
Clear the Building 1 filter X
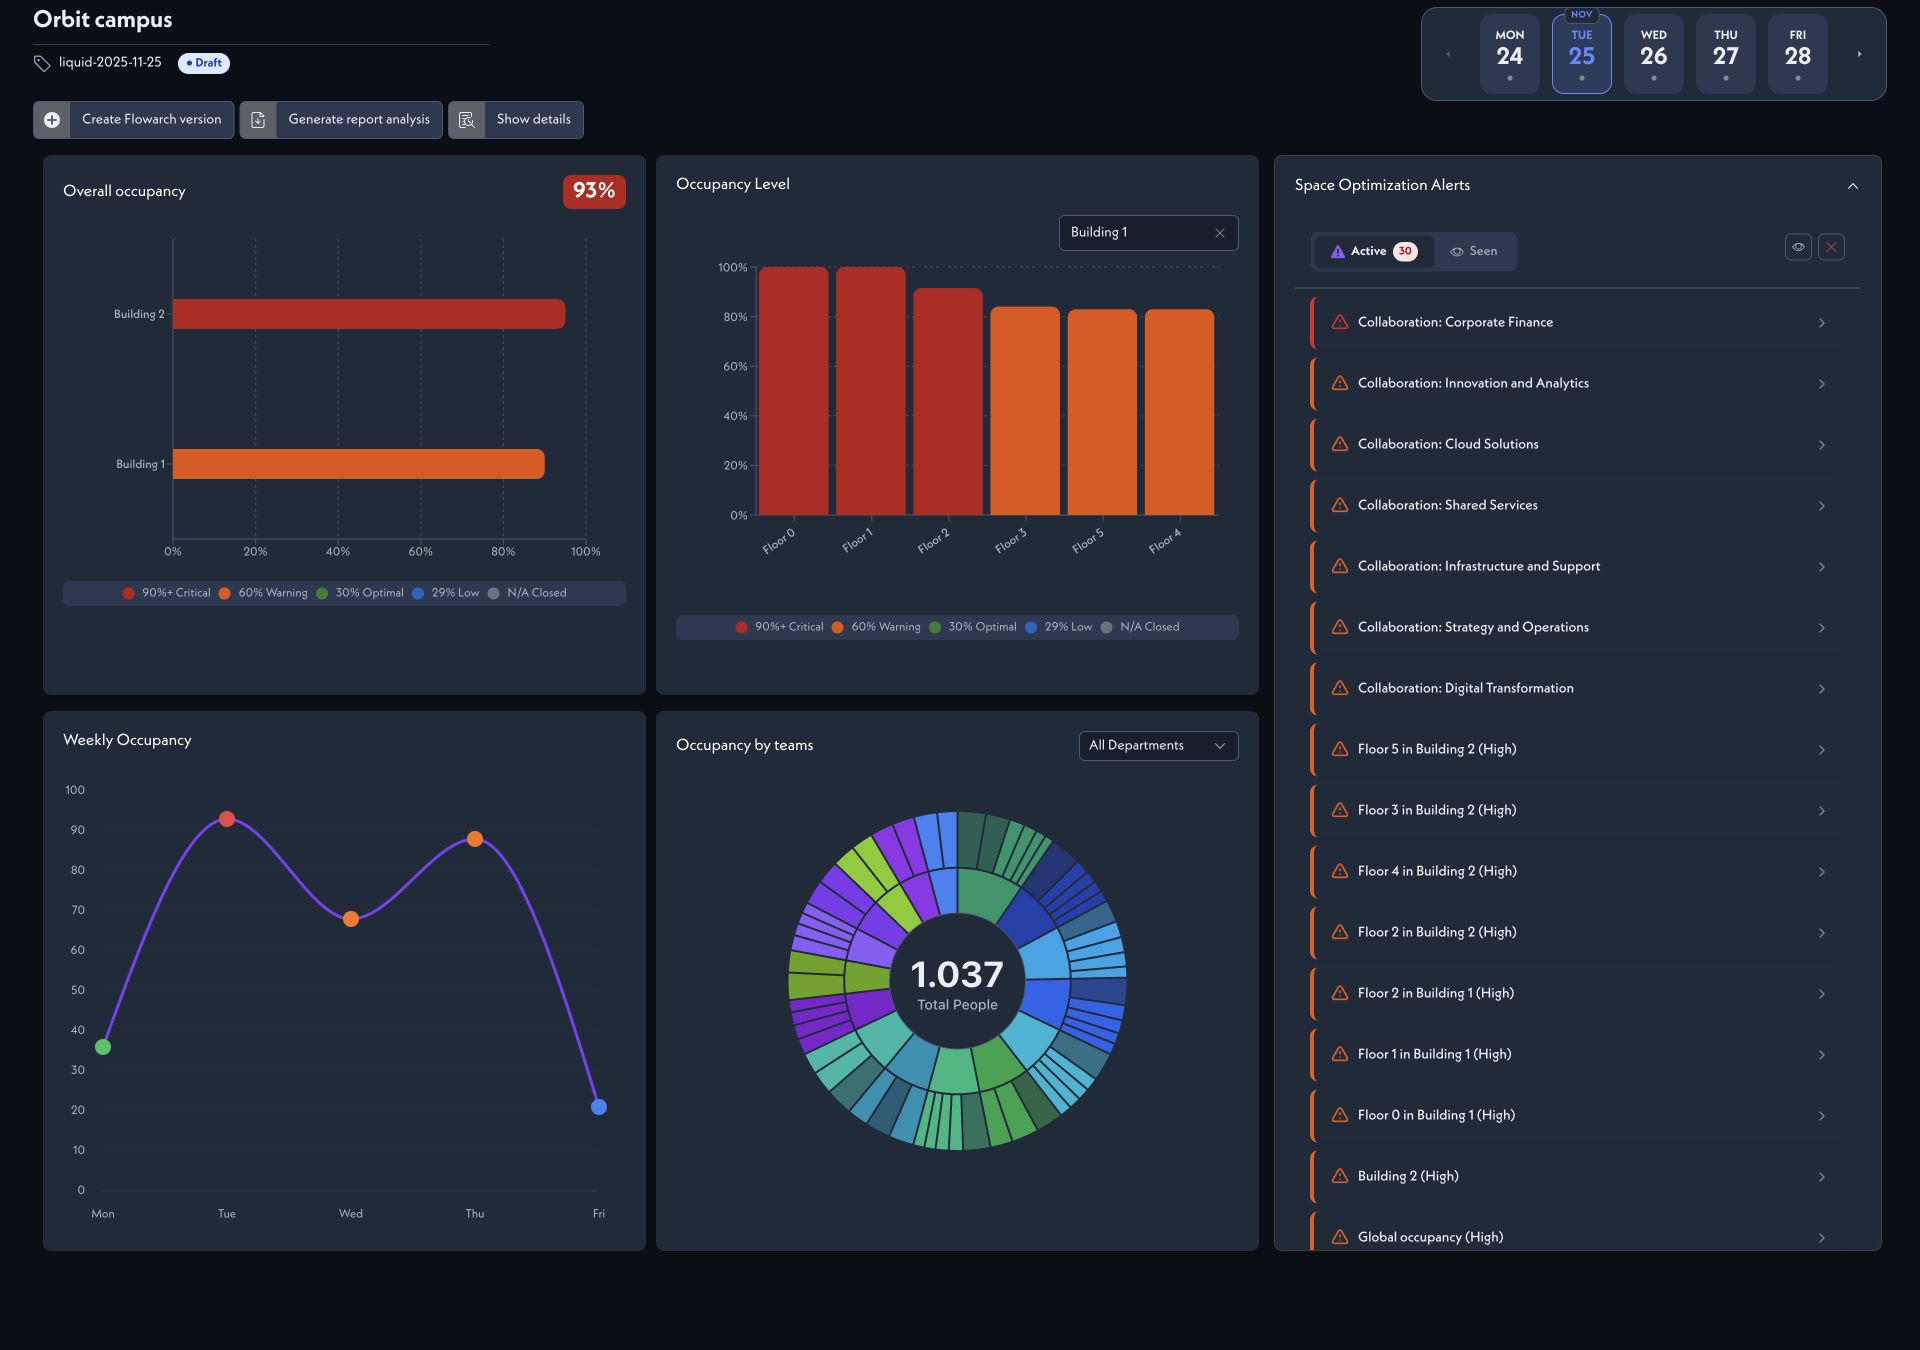[x=1220, y=233]
